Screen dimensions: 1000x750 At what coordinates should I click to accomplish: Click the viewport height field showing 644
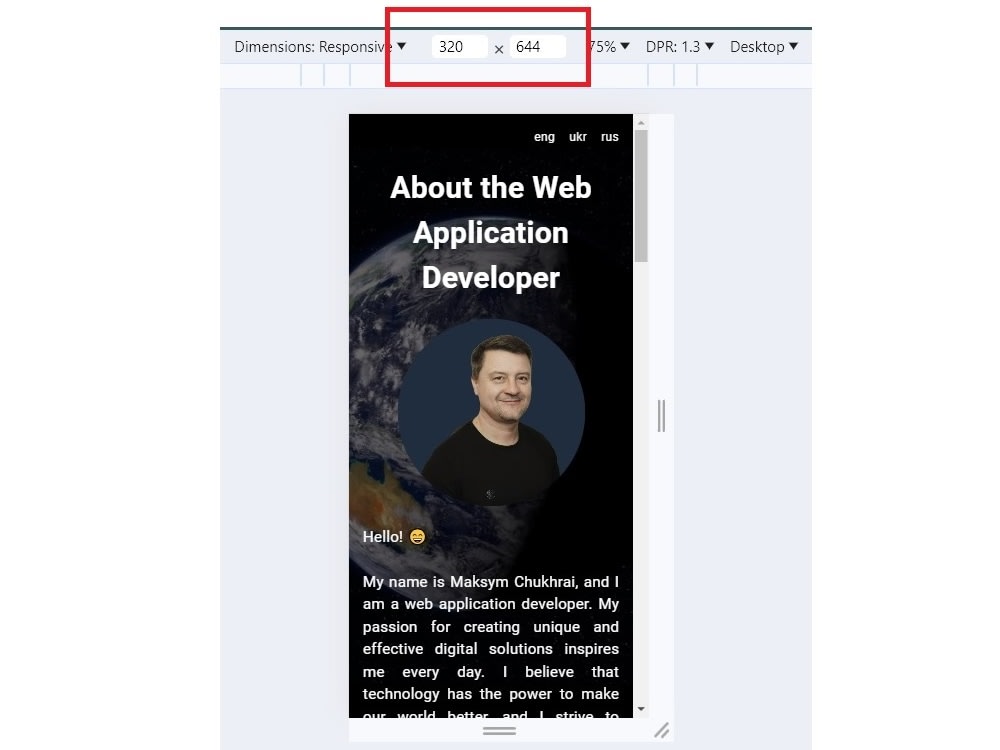pyautogui.click(x=540, y=46)
